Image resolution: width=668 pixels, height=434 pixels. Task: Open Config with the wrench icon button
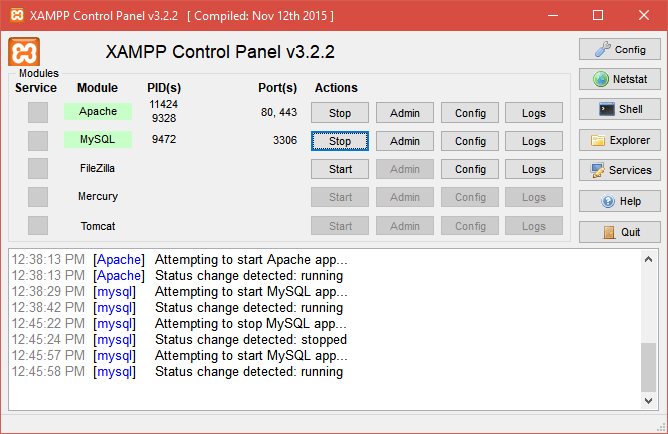[619, 49]
